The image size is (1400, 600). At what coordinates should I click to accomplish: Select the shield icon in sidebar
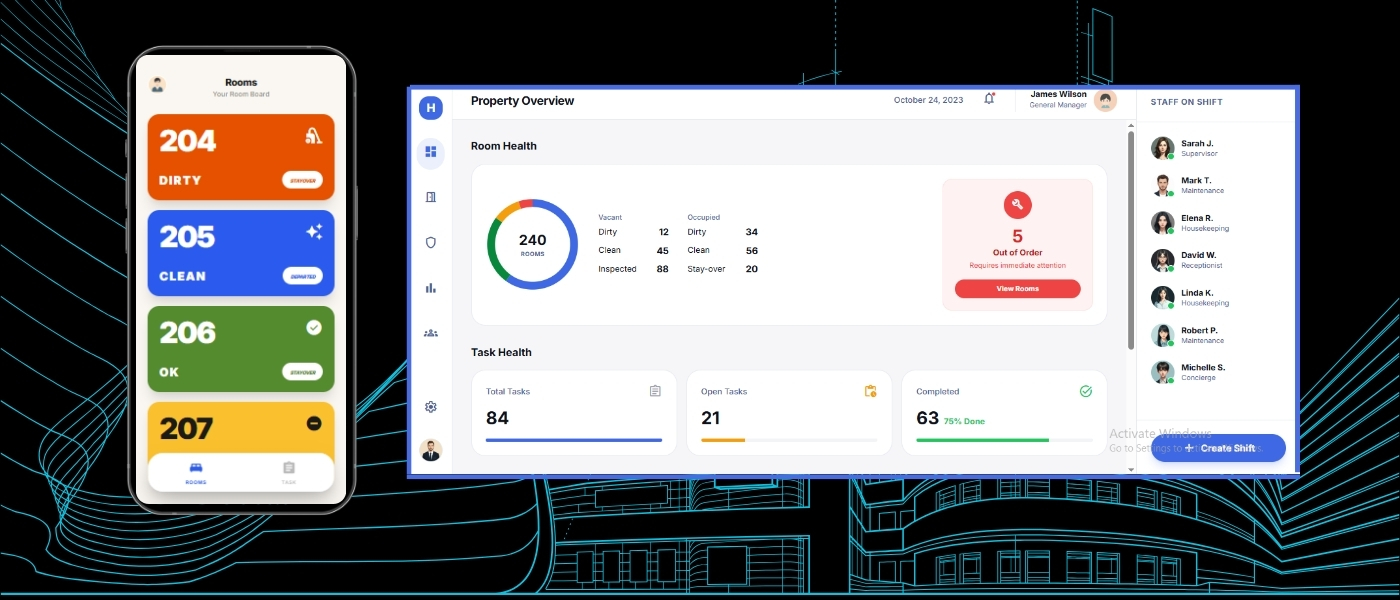tap(431, 242)
